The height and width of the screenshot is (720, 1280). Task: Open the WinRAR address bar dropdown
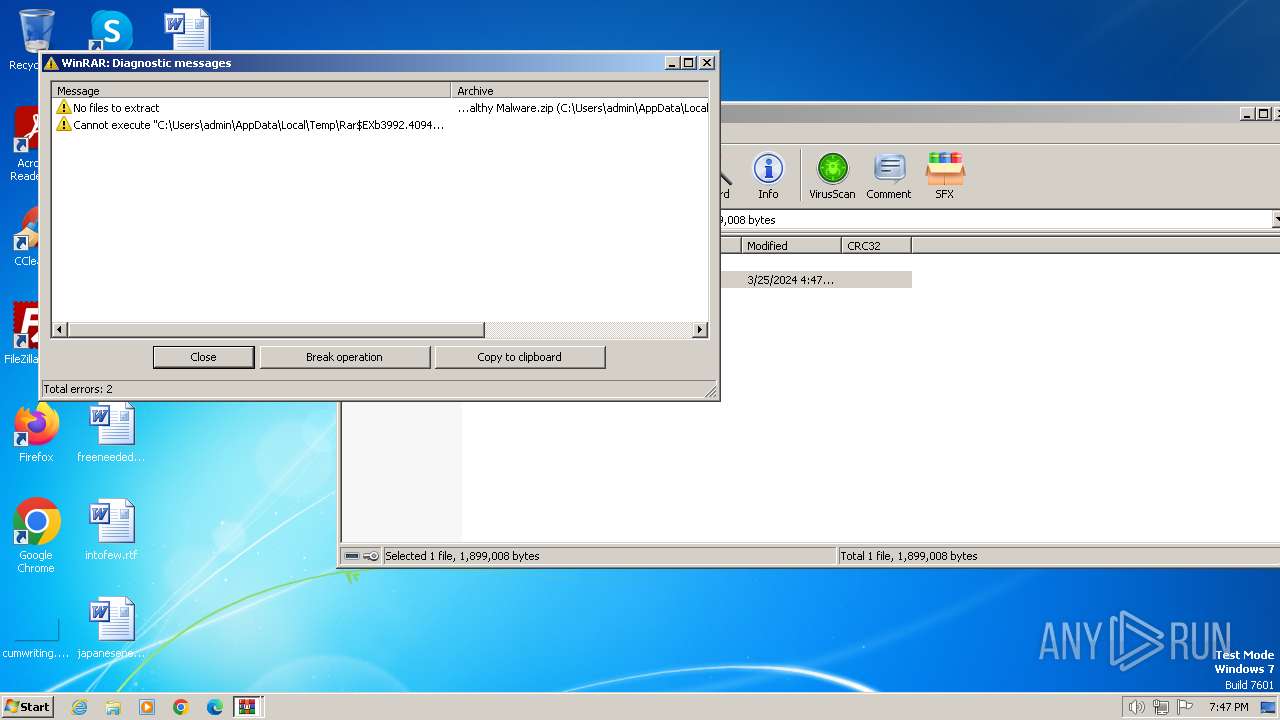(1275, 220)
